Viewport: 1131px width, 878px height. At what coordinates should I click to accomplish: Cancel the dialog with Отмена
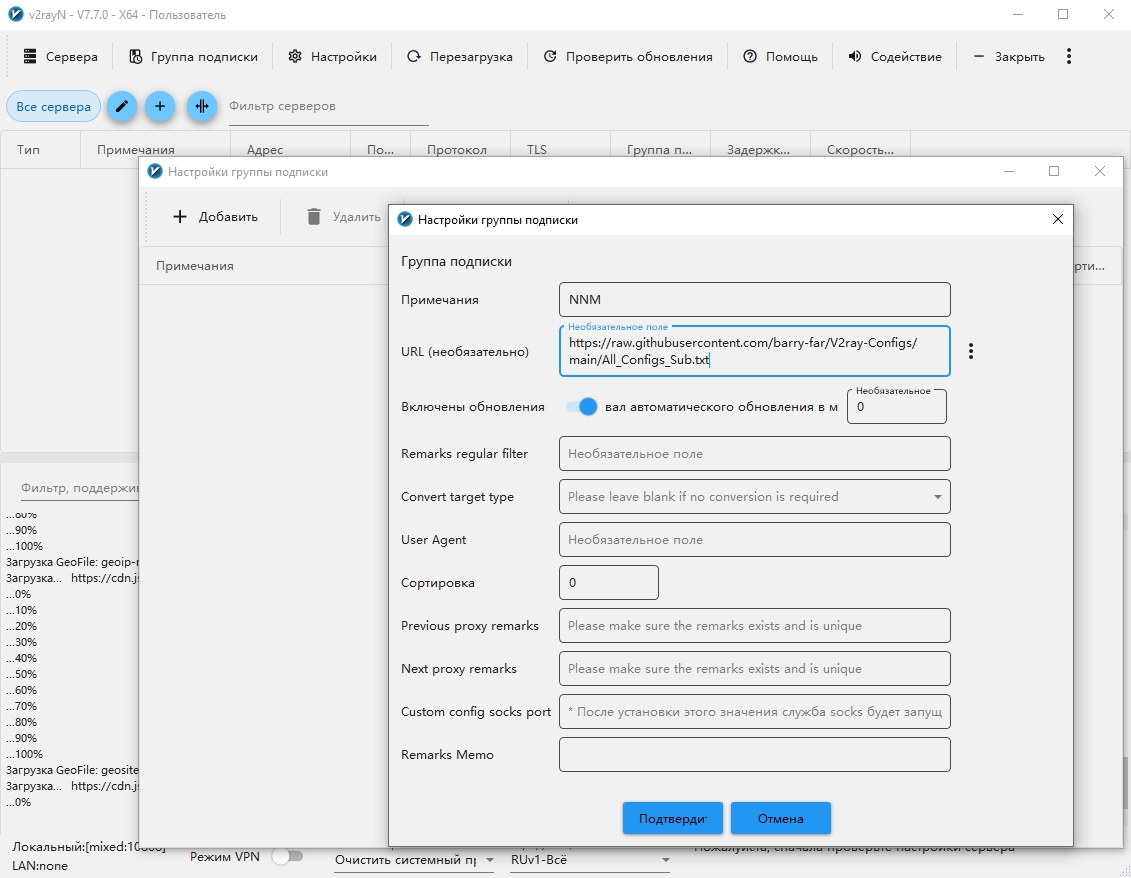tap(780, 818)
